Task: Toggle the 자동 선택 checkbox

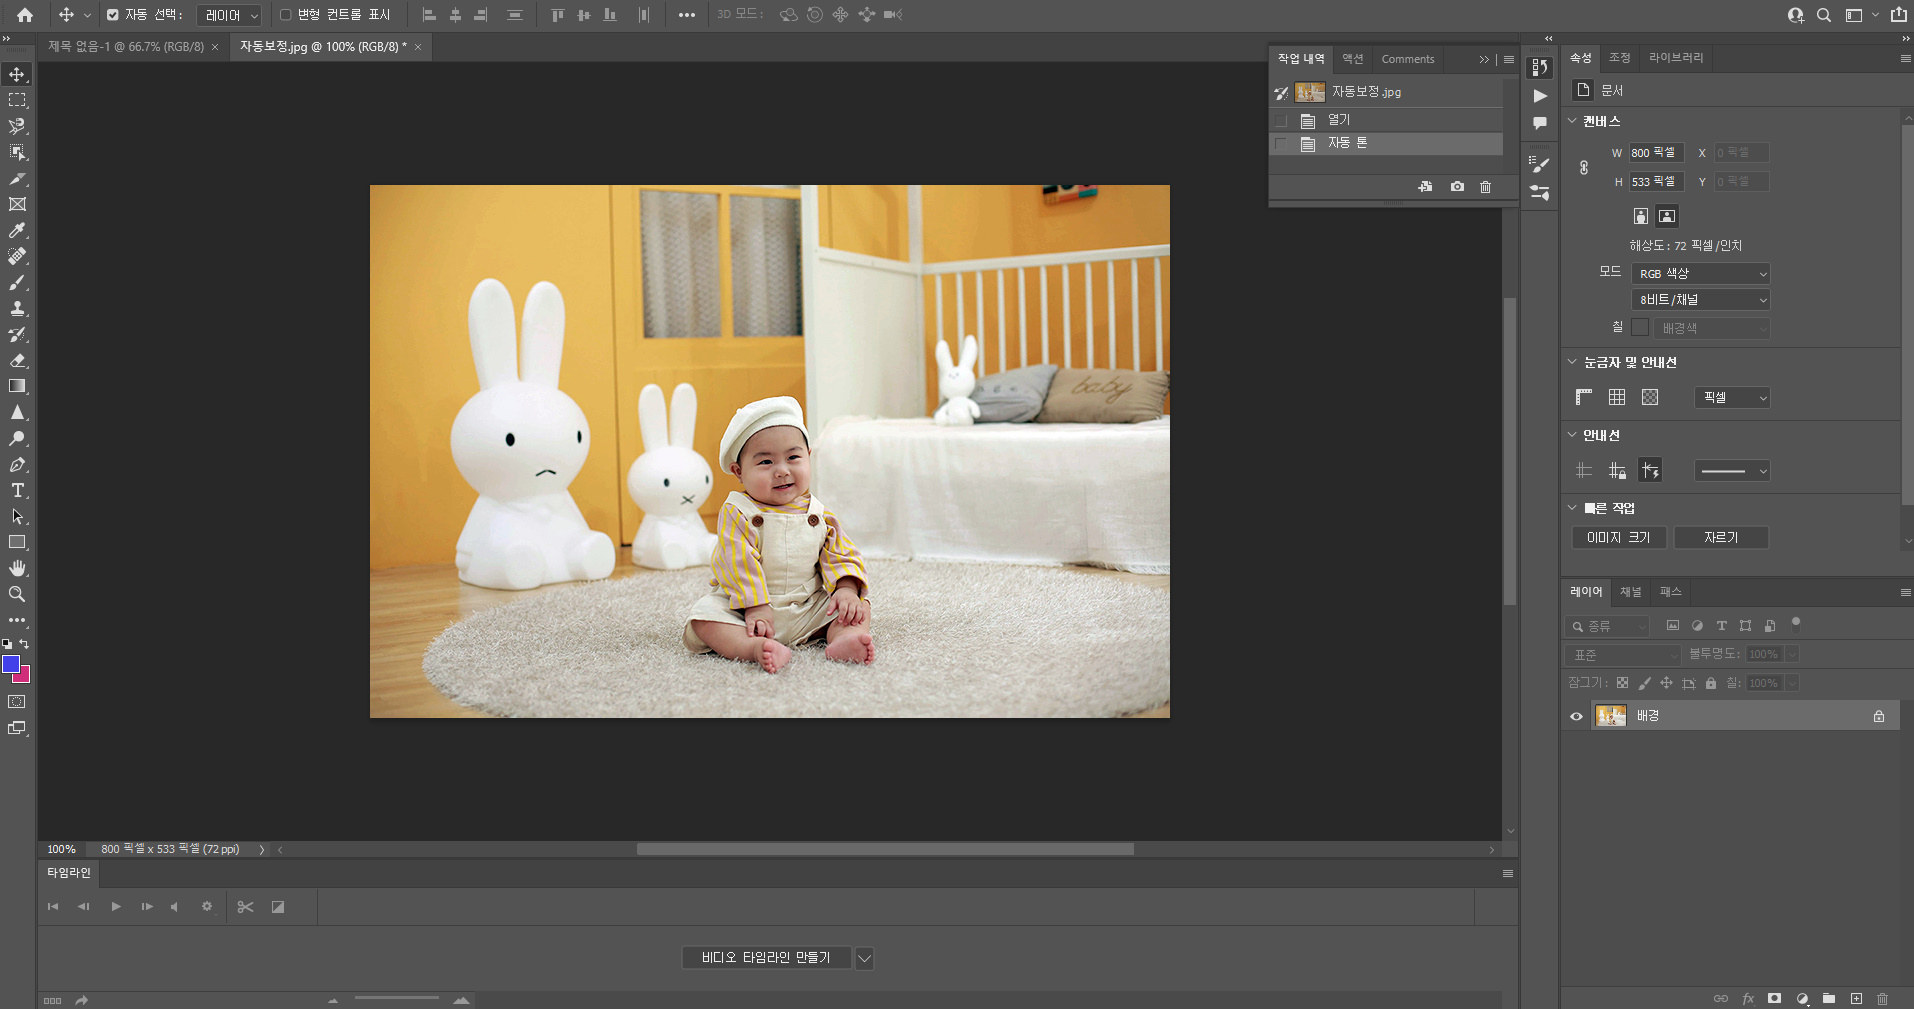Action: point(112,15)
